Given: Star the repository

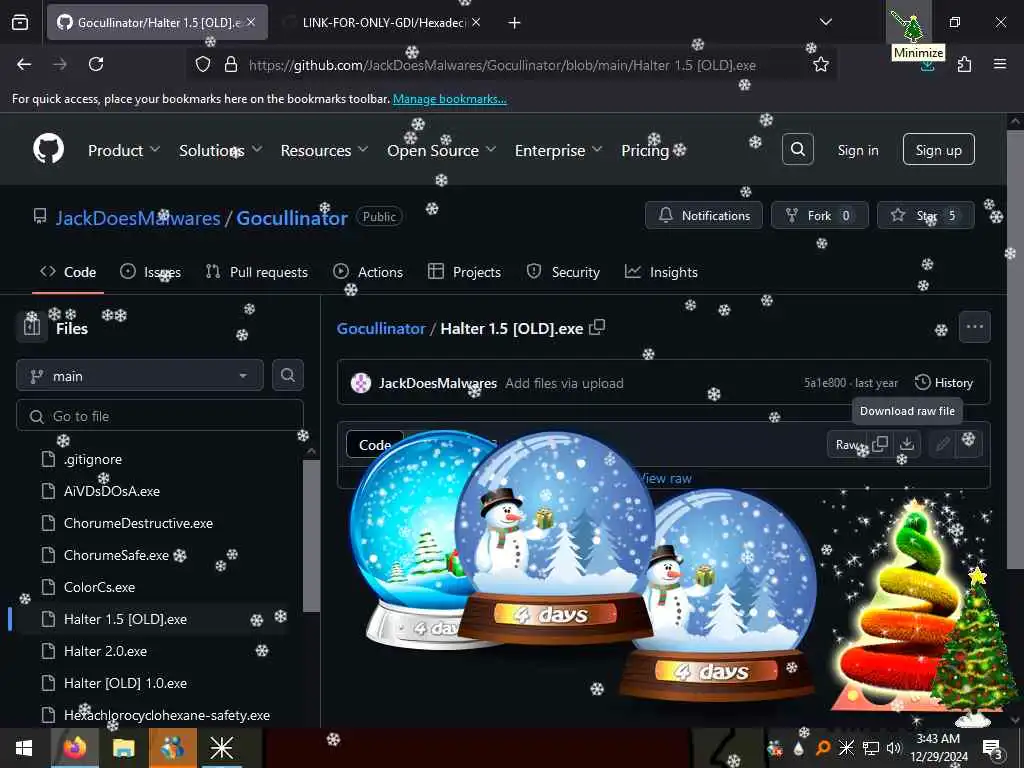Looking at the screenshot, I should (925, 216).
